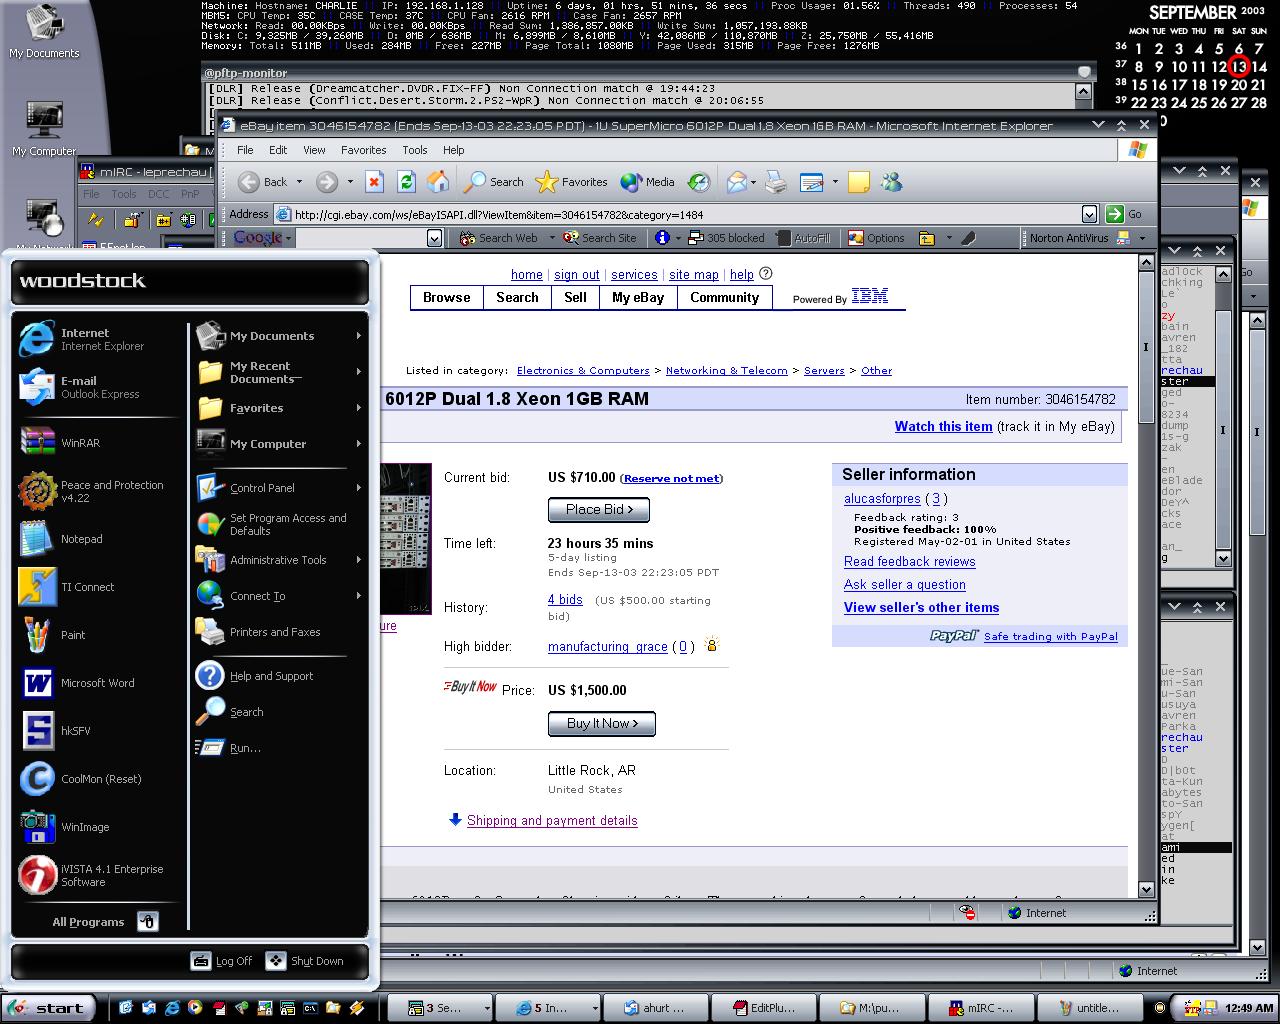
Task: Click the server item photo thumbnail
Action: (406, 538)
